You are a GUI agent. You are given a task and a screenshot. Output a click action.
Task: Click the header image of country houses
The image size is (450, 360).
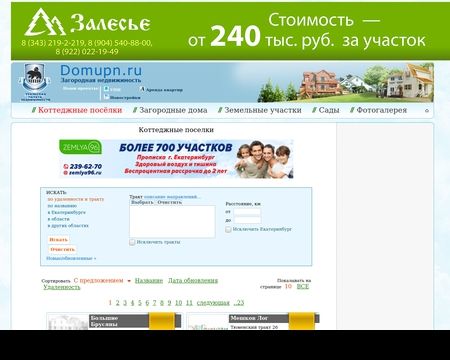(345, 82)
